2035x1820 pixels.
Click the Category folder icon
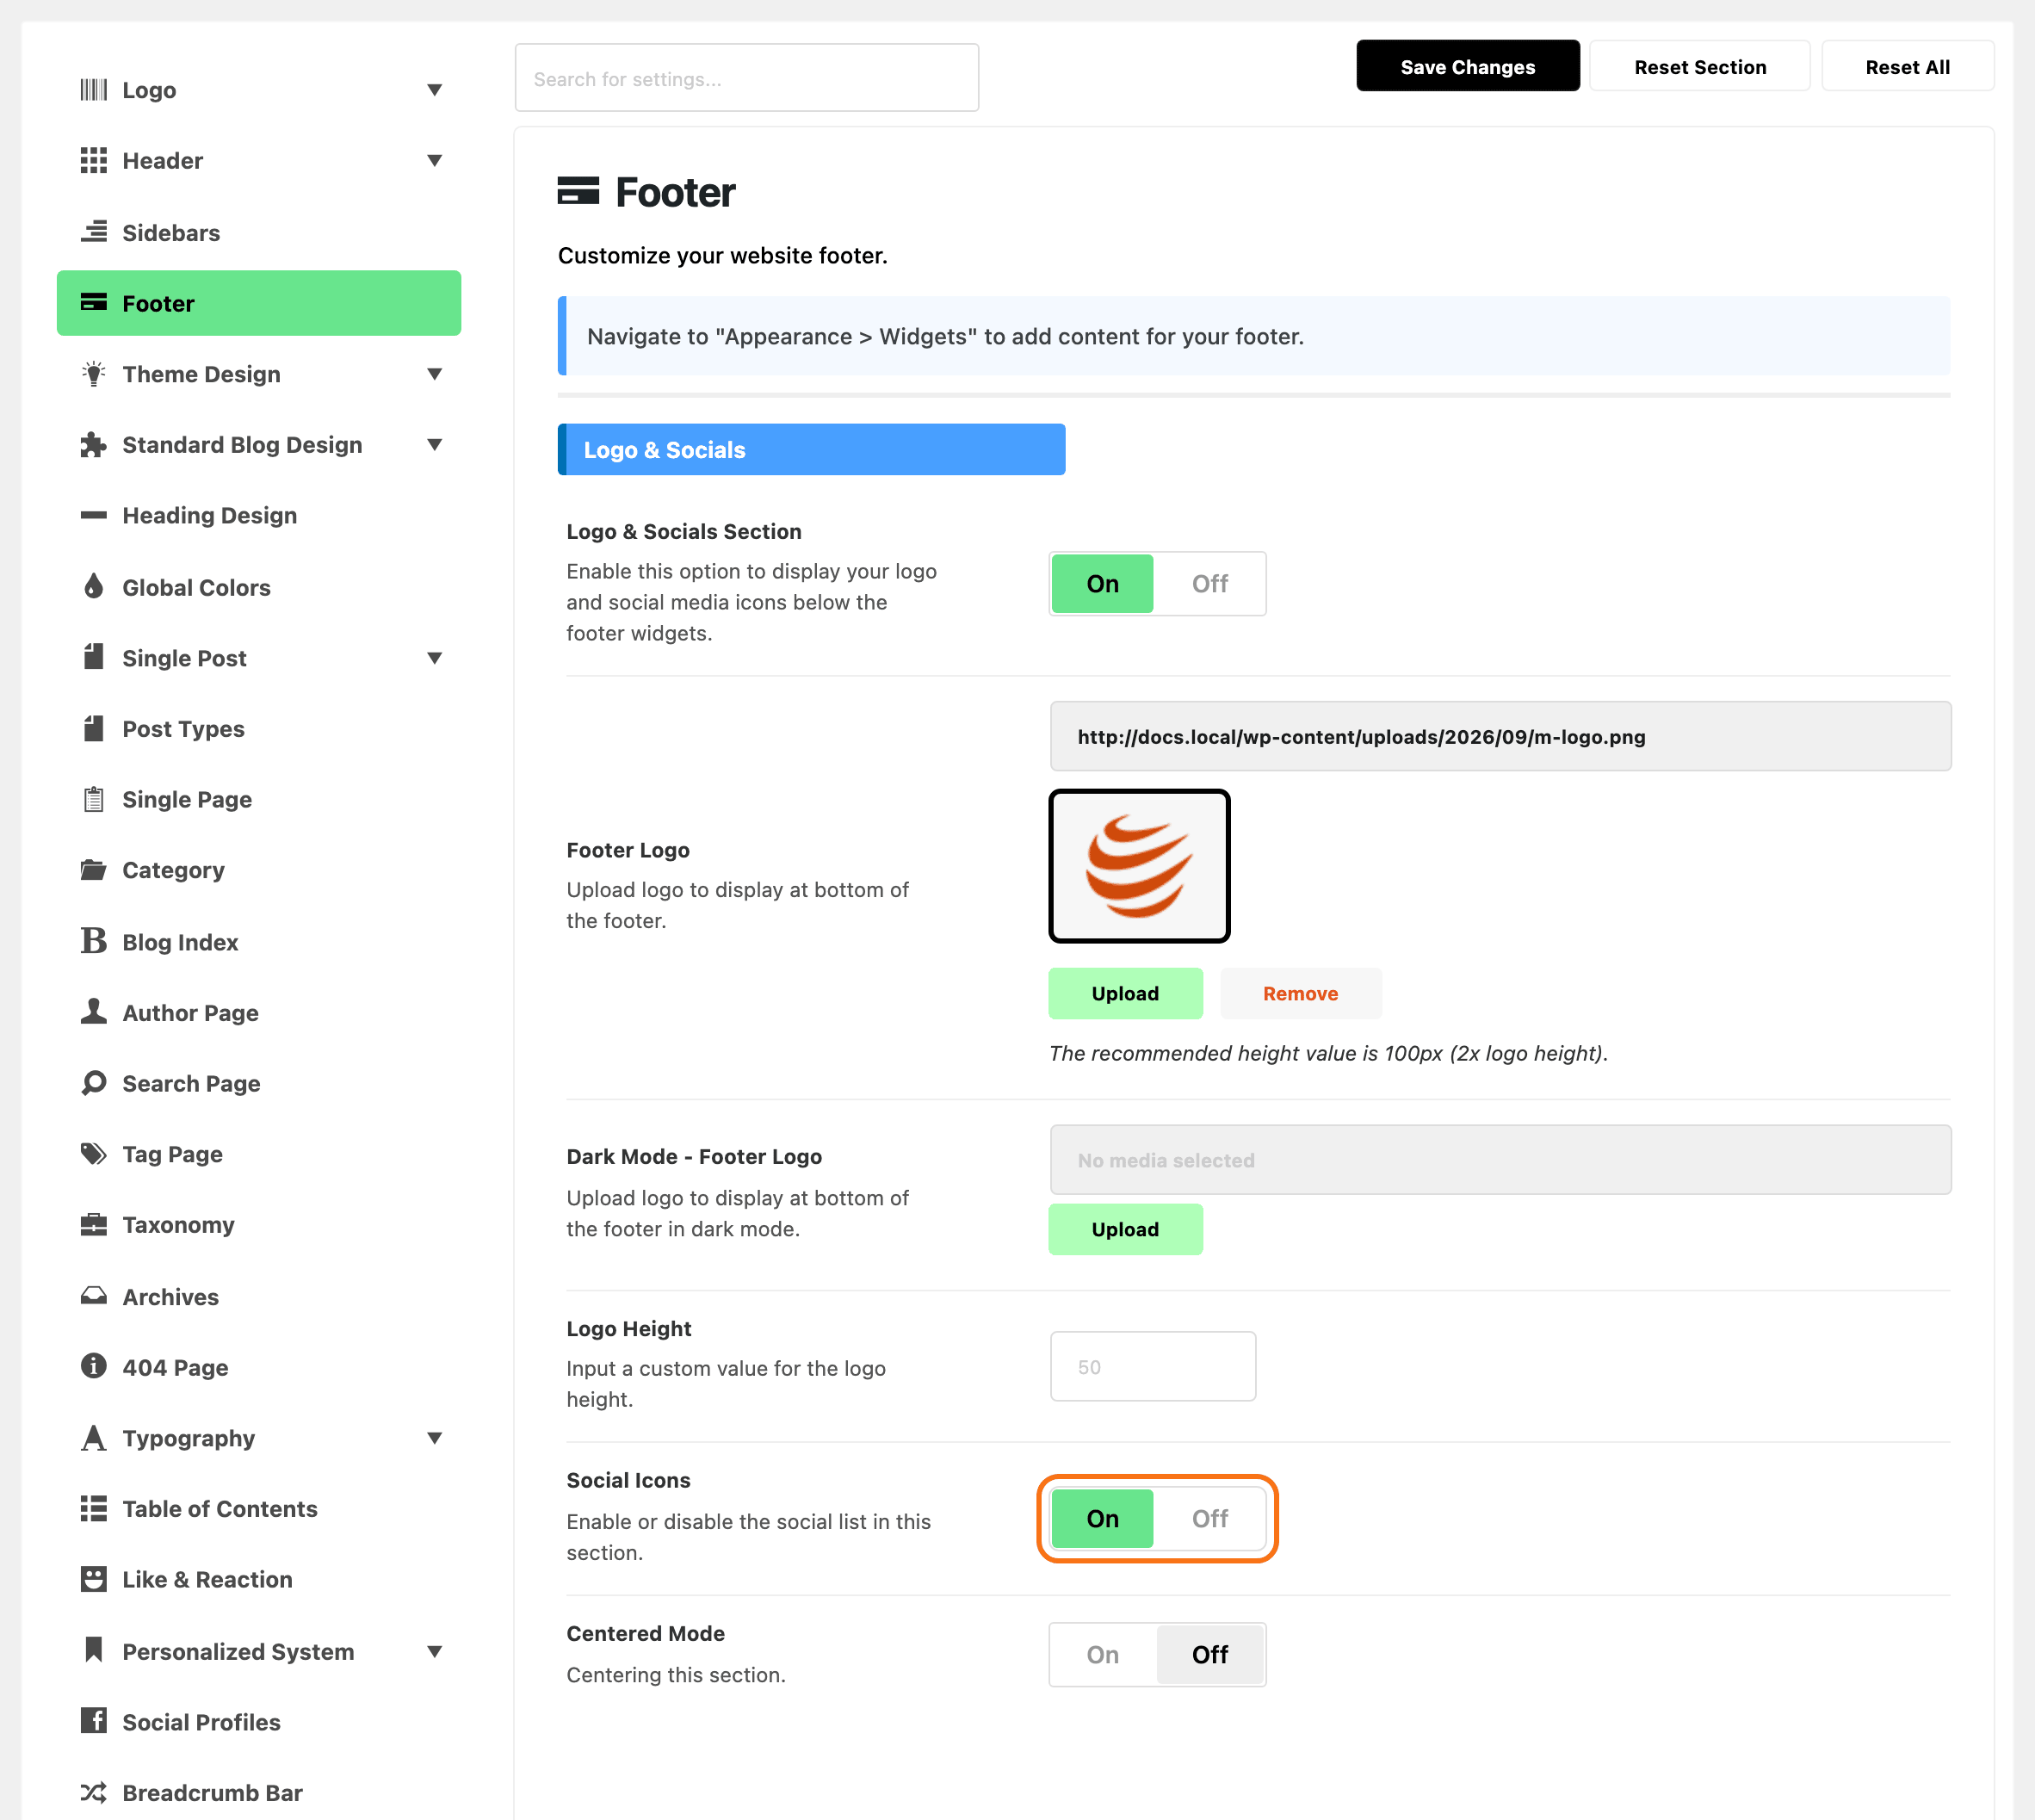tap(94, 870)
